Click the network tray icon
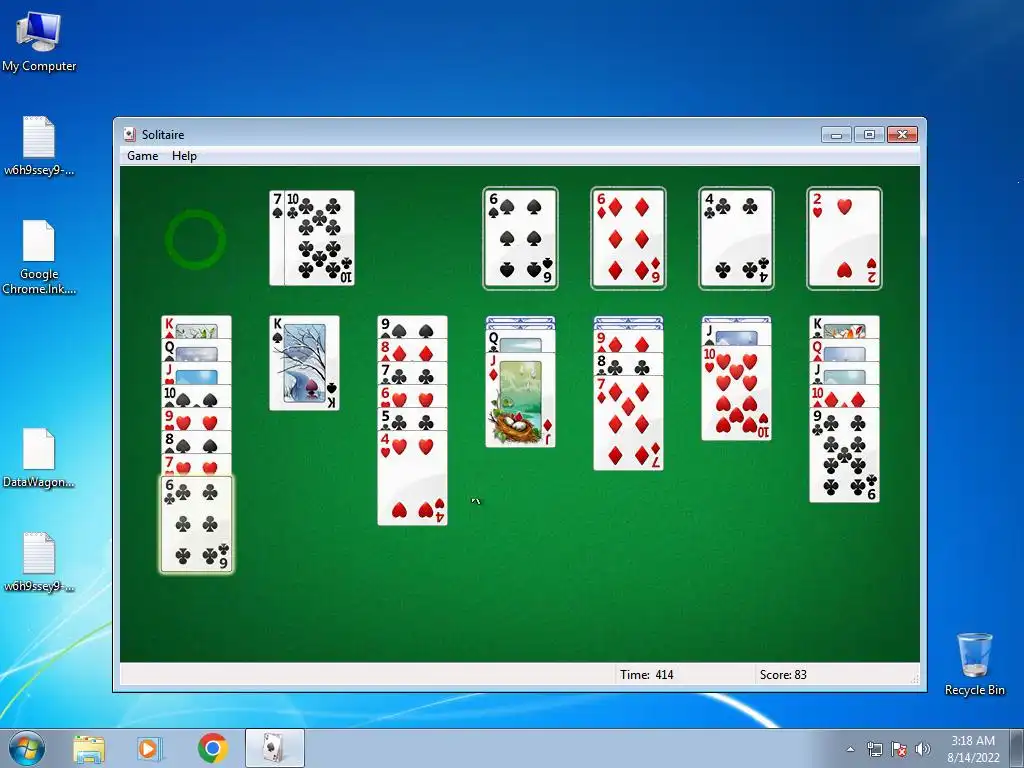This screenshot has width=1024, height=768. pyautogui.click(x=874, y=749)
